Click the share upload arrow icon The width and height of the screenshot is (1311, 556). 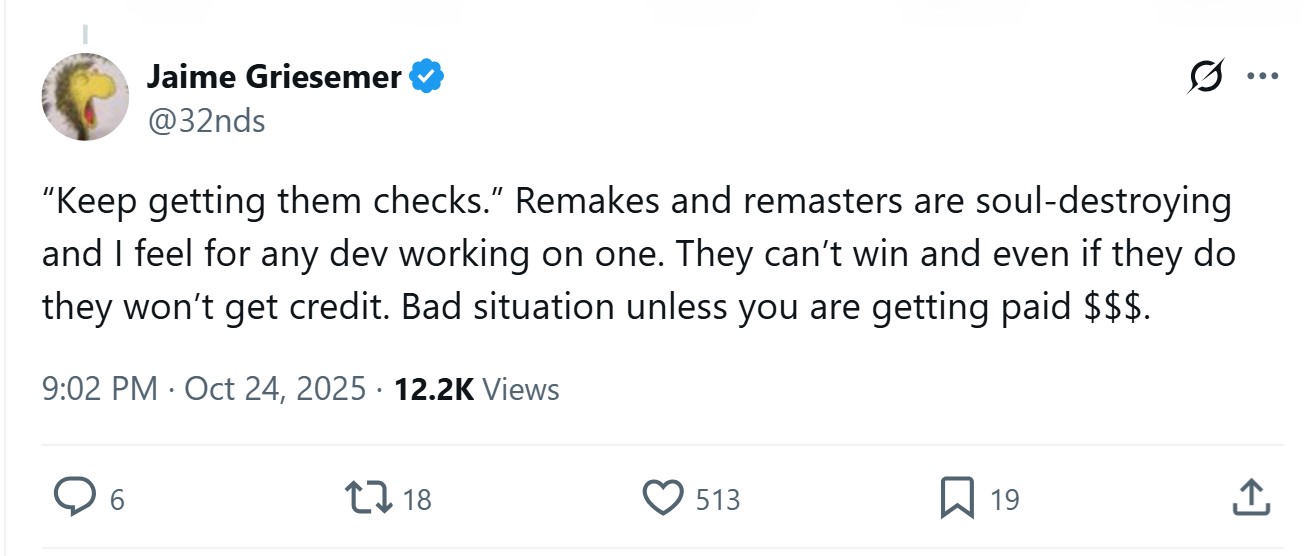1250,498
